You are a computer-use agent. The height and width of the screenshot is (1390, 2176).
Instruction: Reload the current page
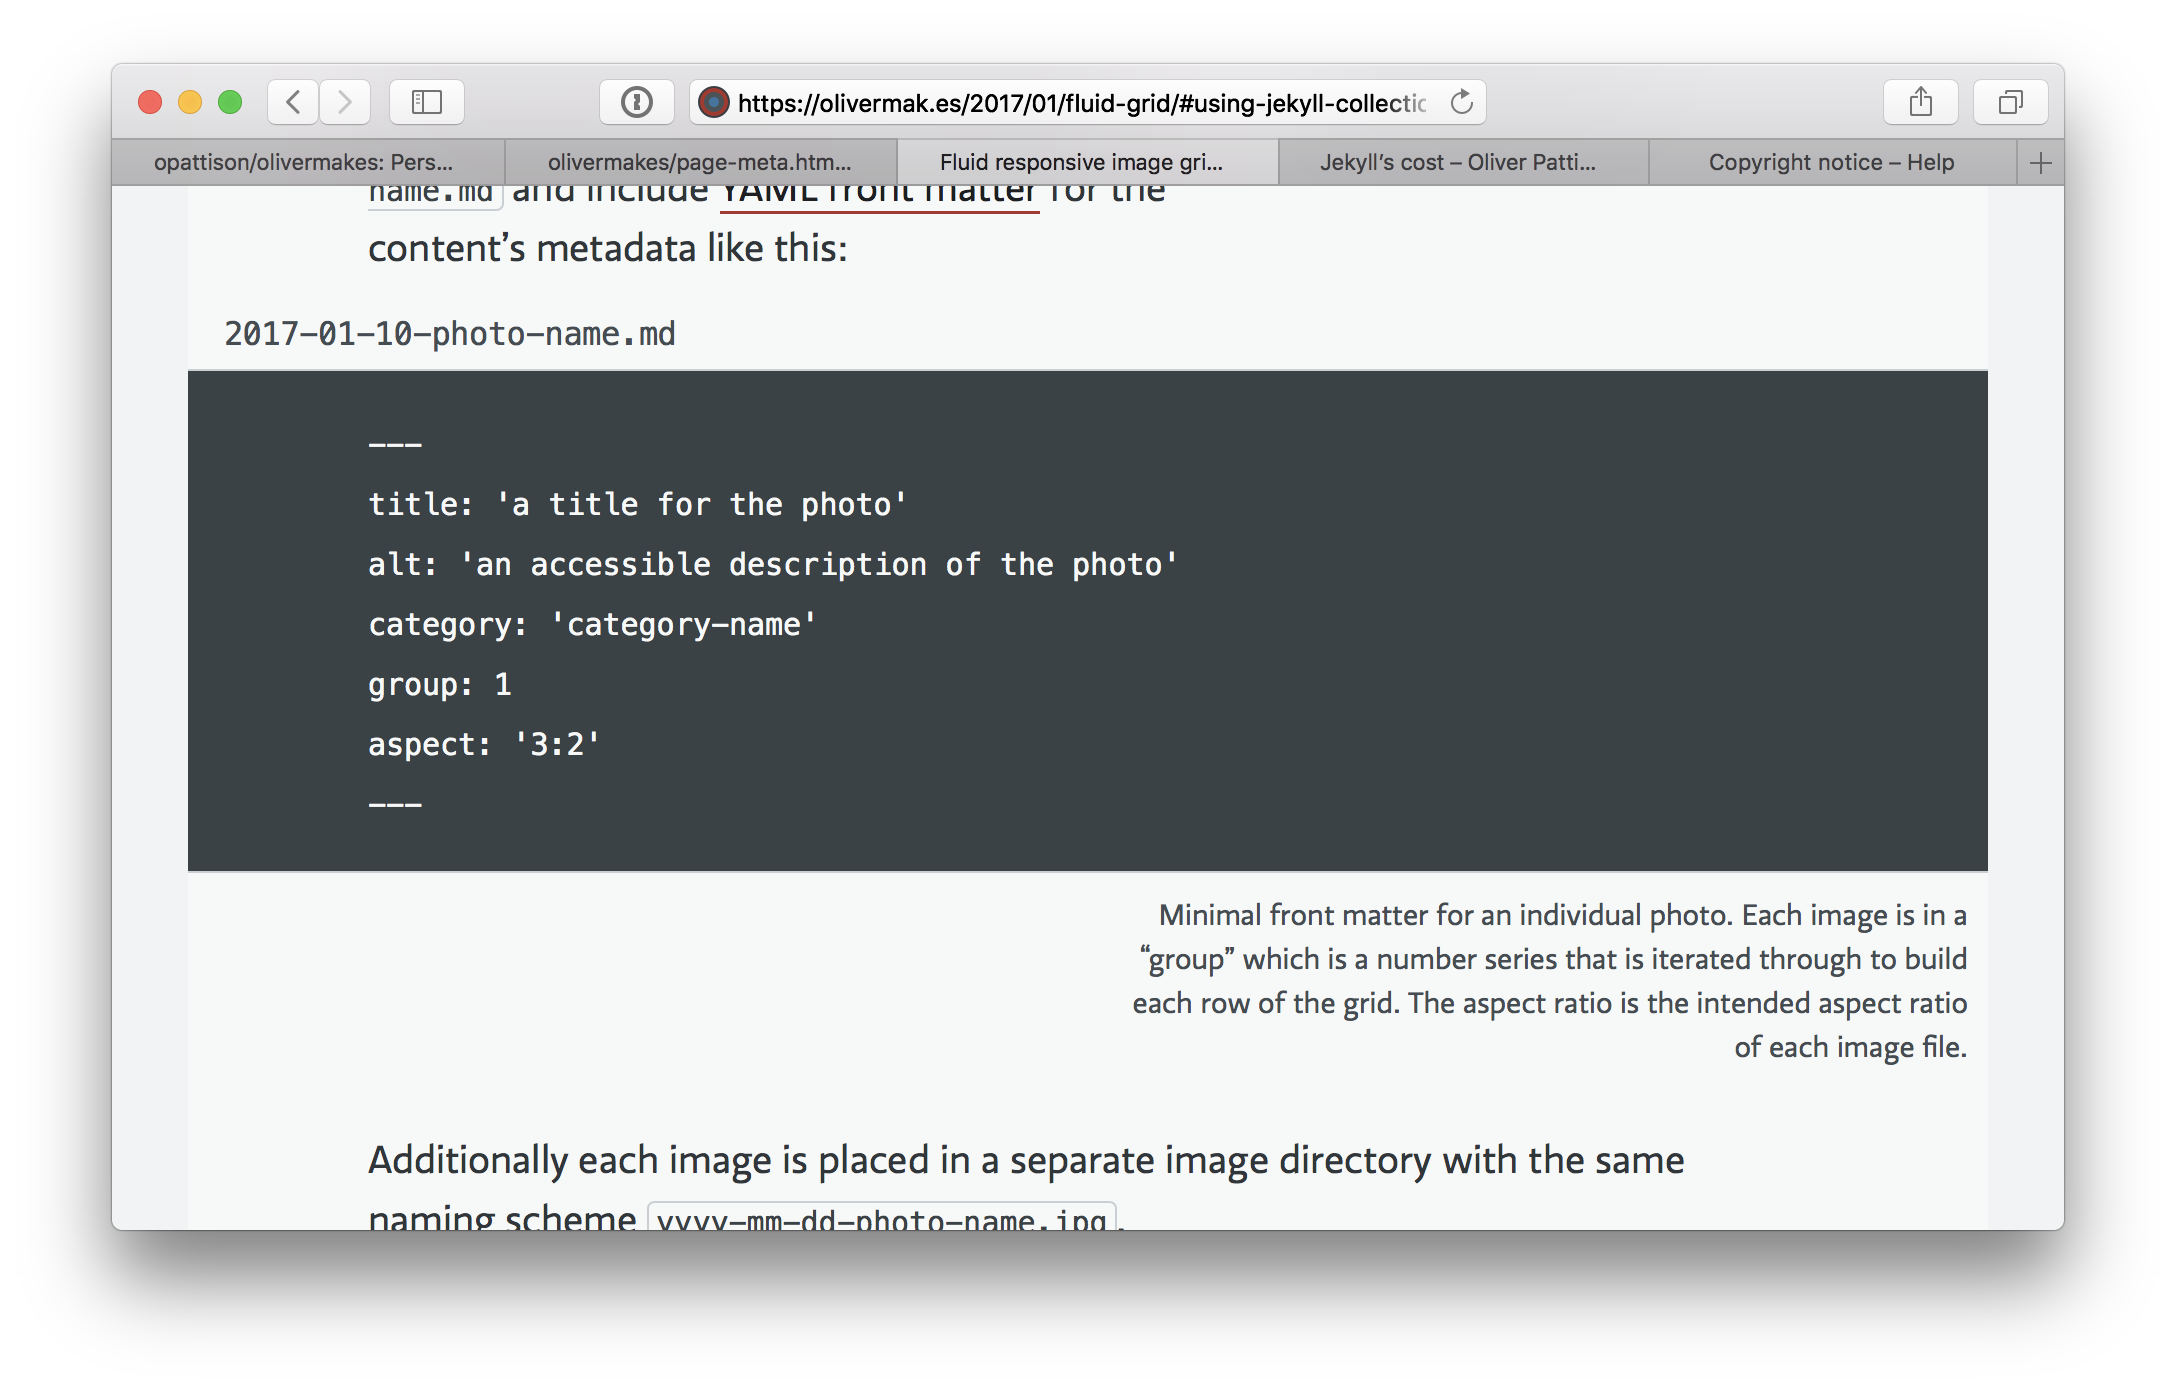(x=1461, y=102)
